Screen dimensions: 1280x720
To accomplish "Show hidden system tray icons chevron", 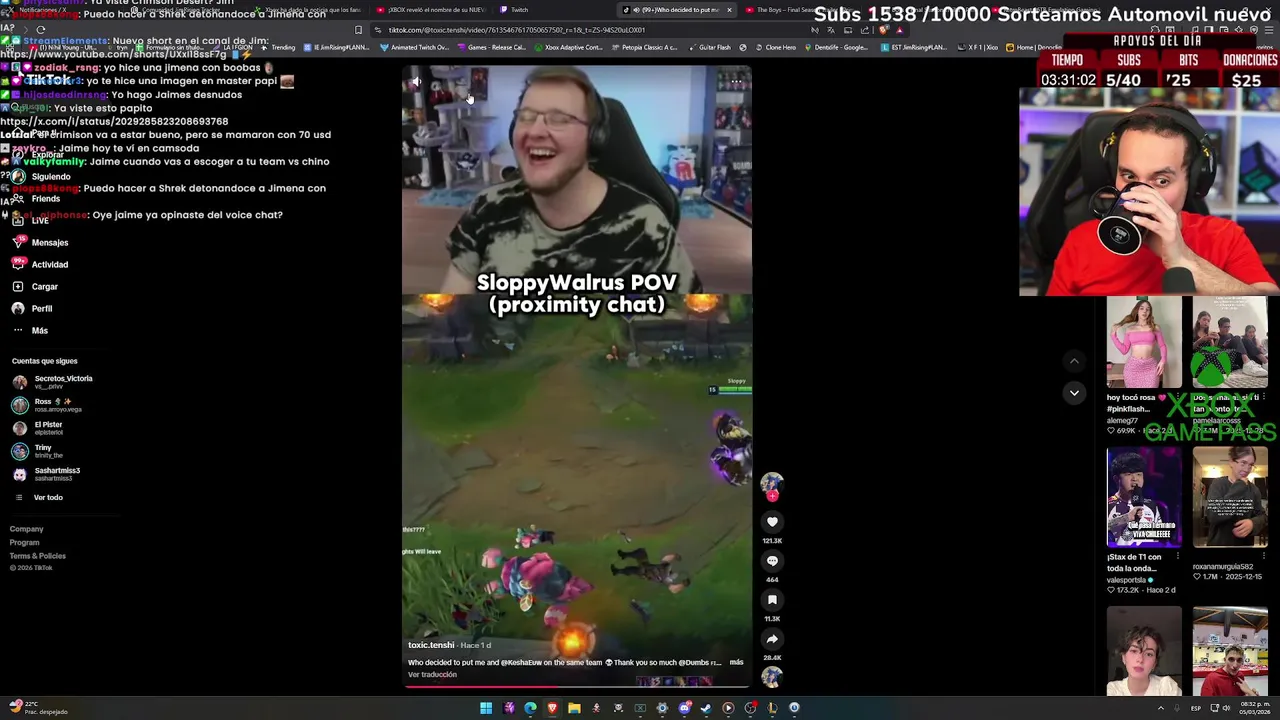I will click(1161, 708).
